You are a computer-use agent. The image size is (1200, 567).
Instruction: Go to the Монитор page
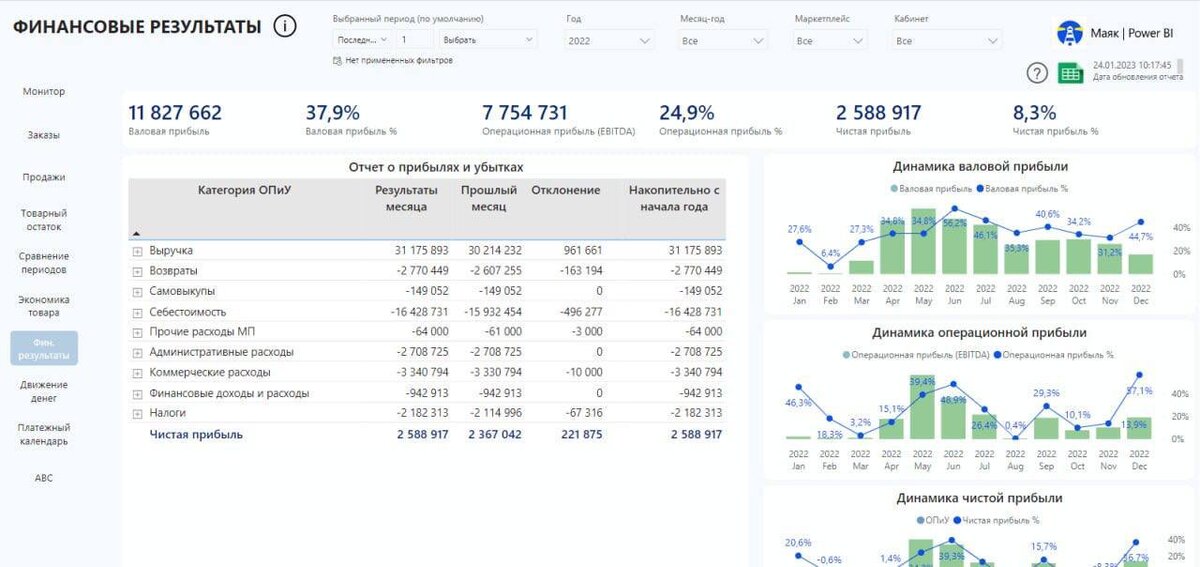point(44,92)
